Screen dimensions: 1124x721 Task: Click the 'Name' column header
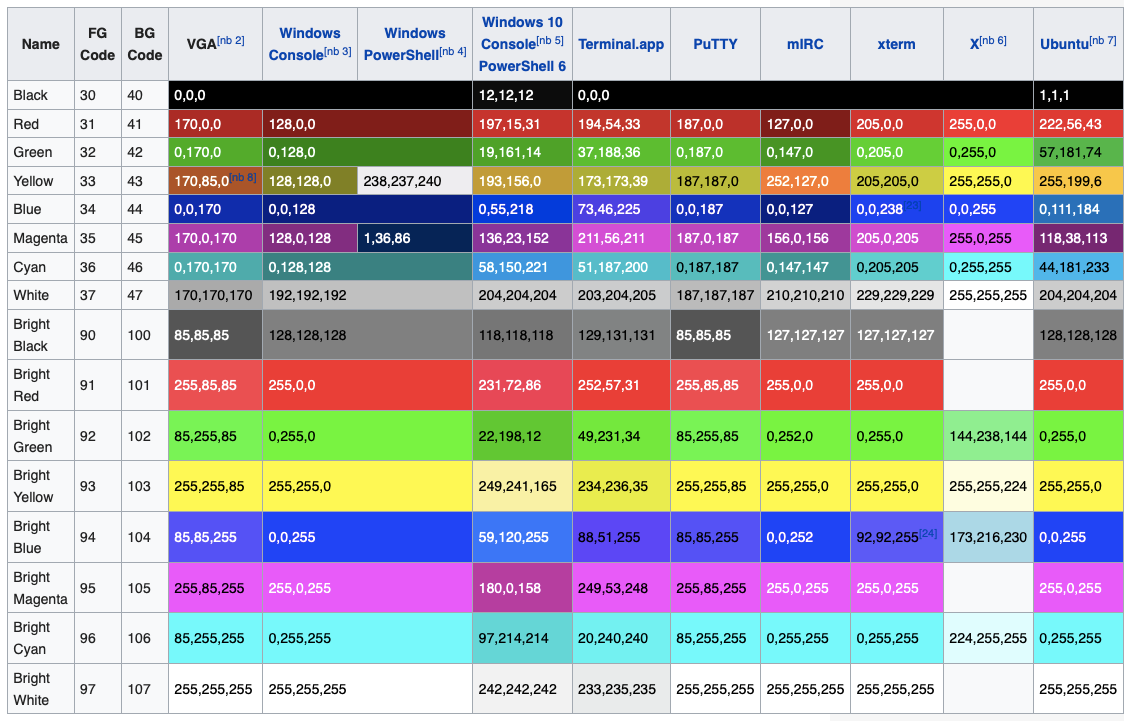[x=41, y=44]
